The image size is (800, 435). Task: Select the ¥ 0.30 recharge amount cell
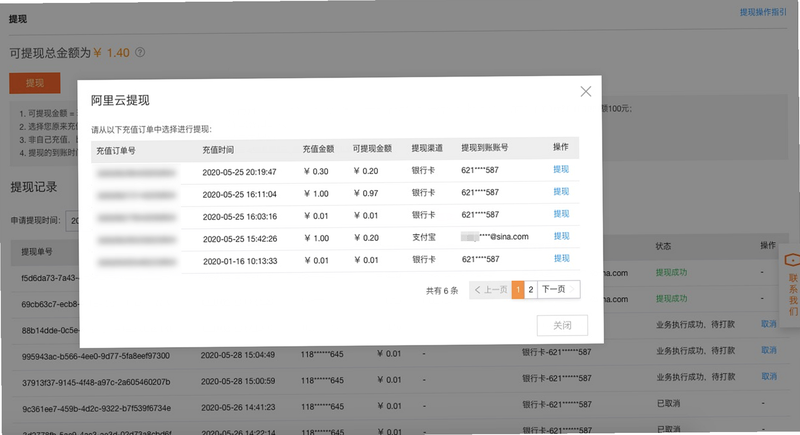pos(316,171)
